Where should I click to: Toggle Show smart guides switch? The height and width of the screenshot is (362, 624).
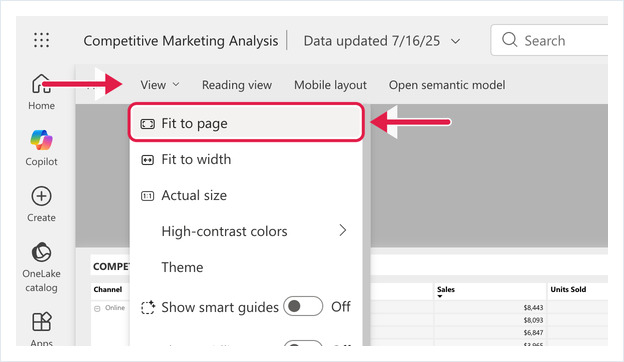coord(303,306)
